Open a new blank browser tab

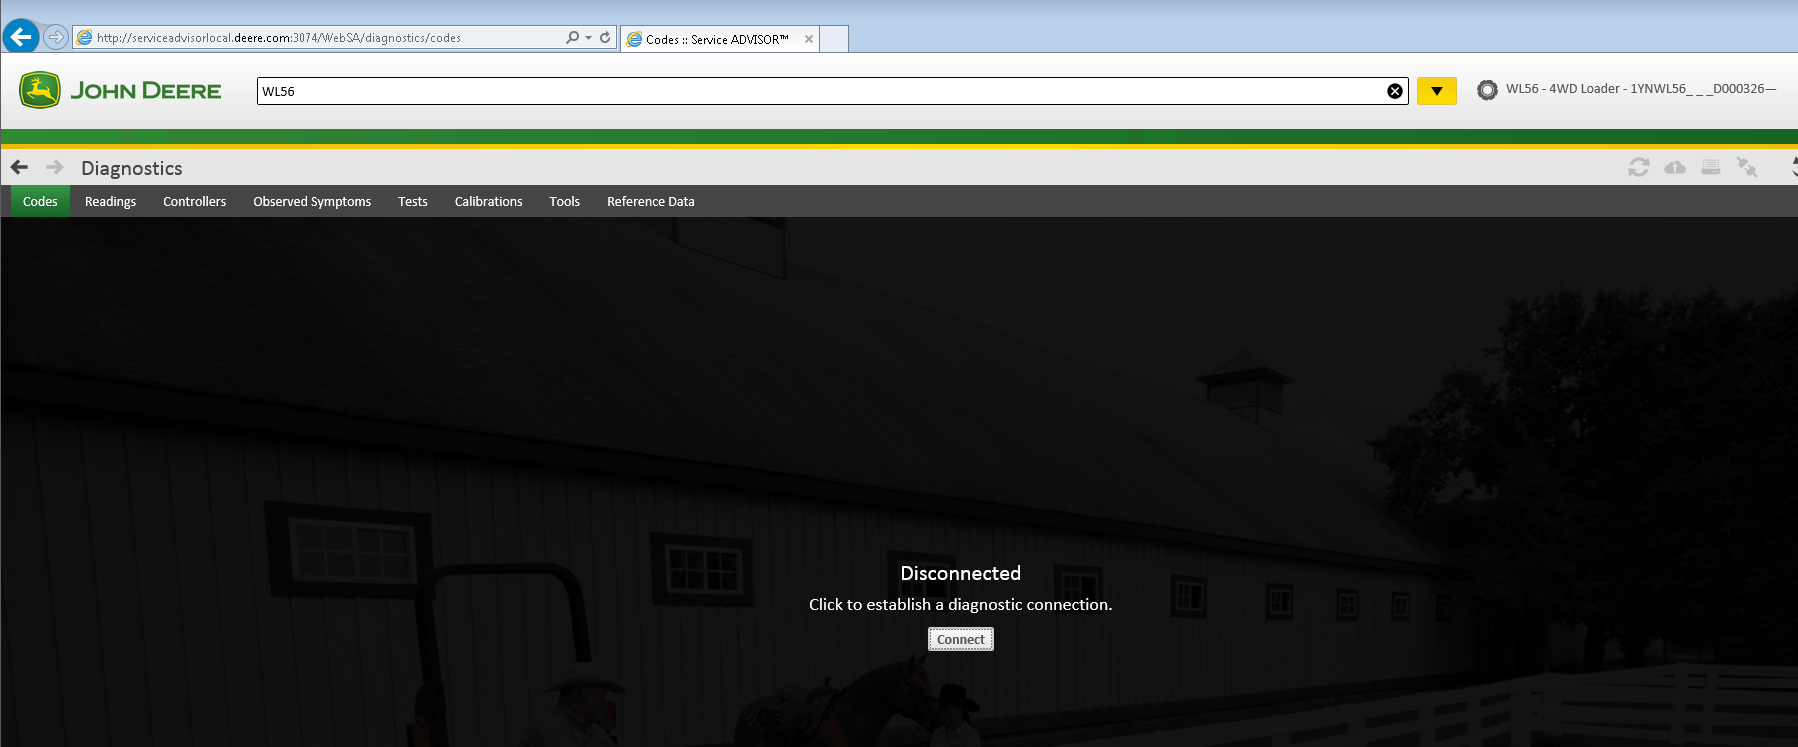(x=834, y=39)
